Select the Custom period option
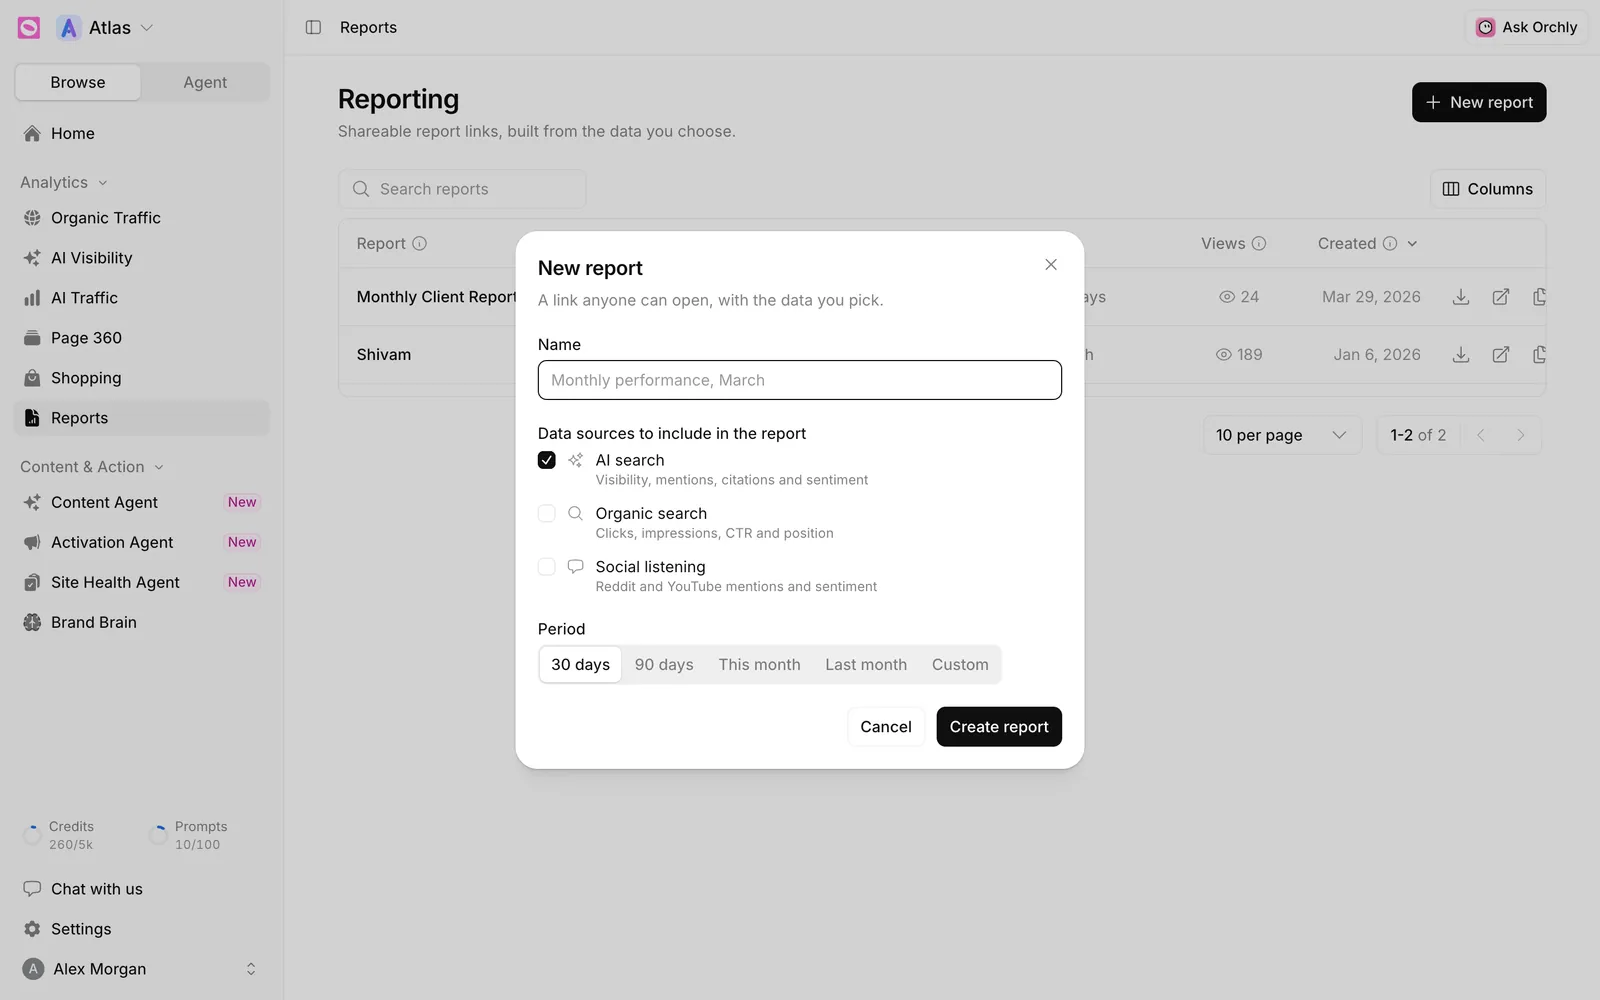1600x1000 pixels. (960, 665)
